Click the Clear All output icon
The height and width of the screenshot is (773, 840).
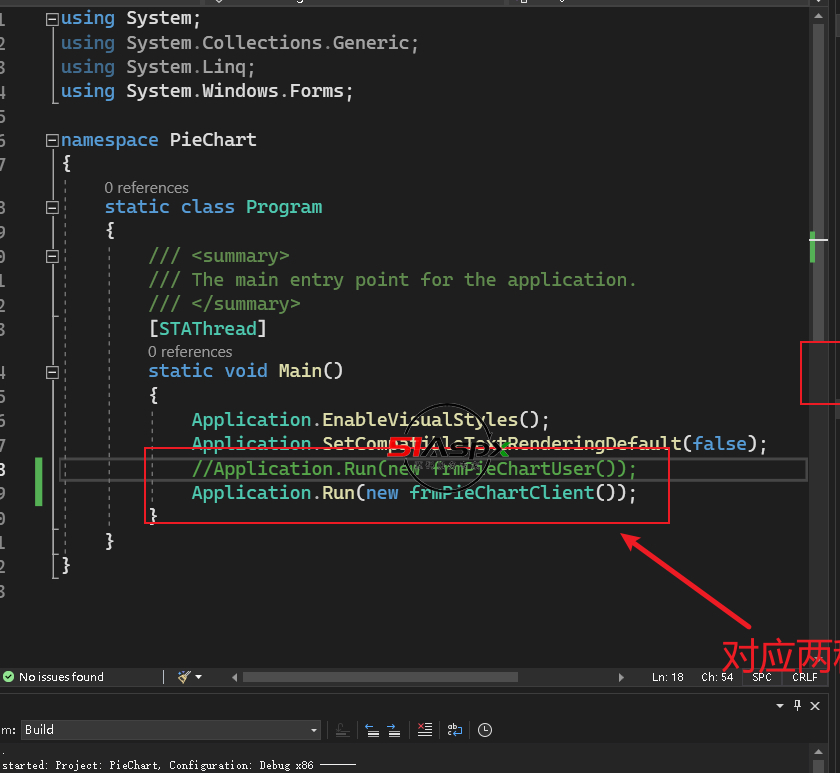[x=424, y=730]
